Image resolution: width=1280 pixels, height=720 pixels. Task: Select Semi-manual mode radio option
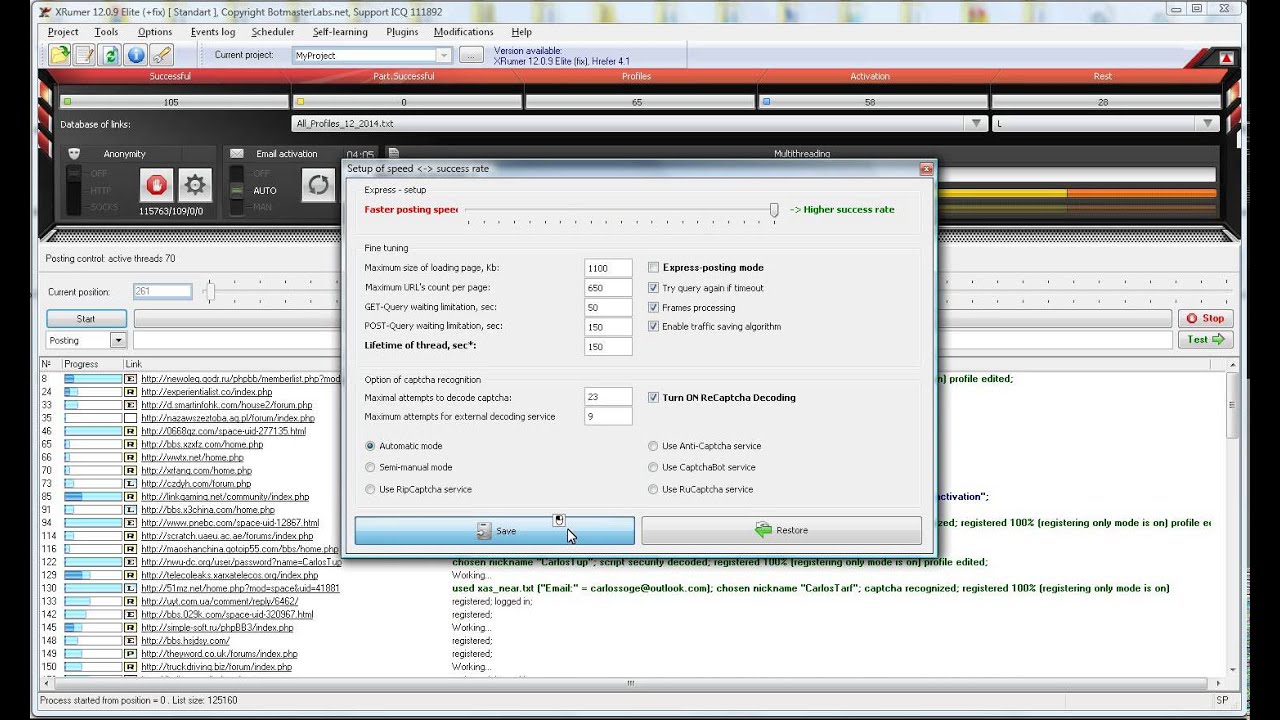coord(371,467)
